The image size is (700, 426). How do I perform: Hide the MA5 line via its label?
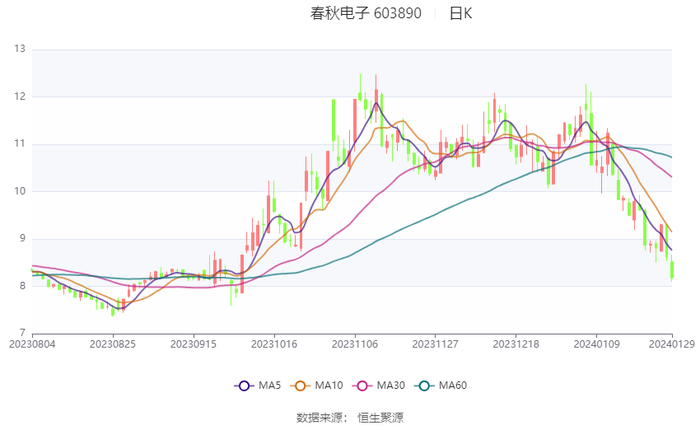(x=270, y=385)
